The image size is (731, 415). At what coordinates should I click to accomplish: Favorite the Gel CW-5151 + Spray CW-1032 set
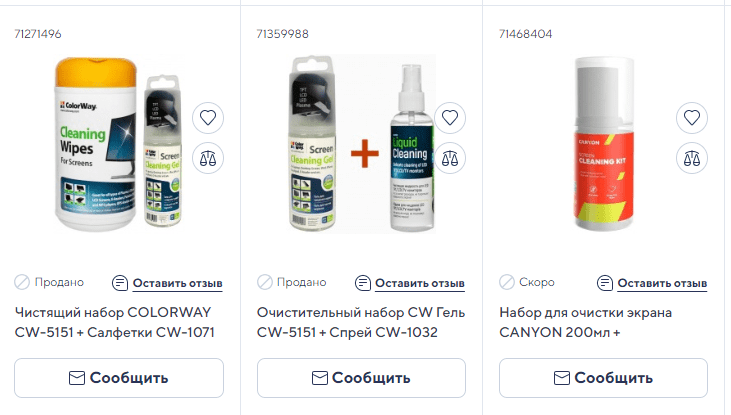450,118
